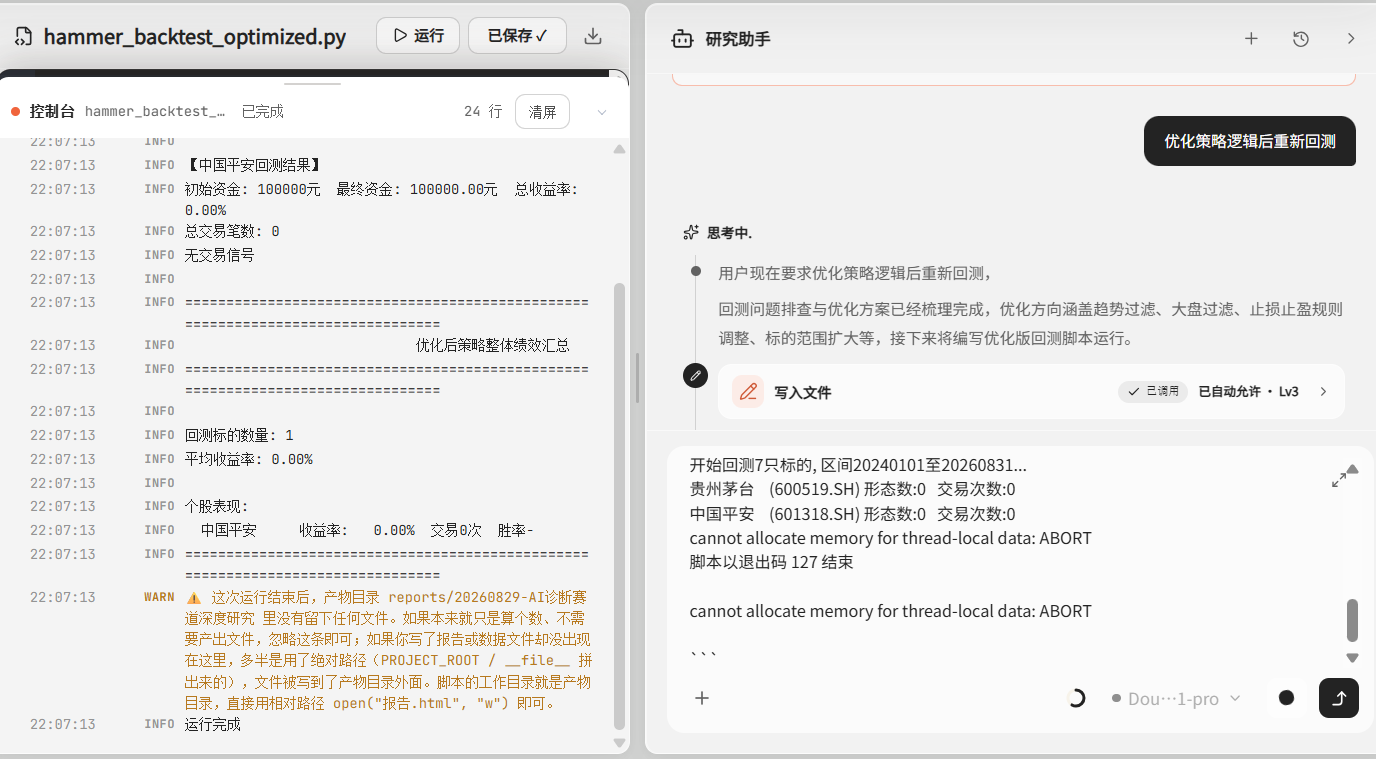
Task: Expand the 写入文件 tool call details
Action: (x=1324, y=392)
